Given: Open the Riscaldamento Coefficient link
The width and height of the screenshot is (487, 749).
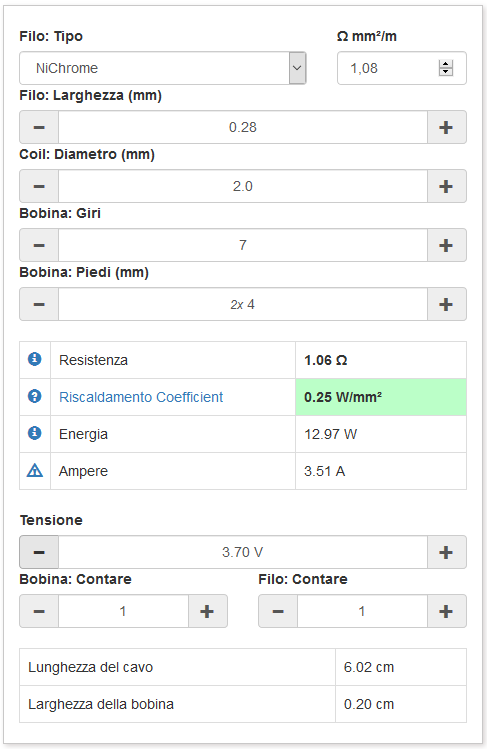Looking at the screenshot, I should pyautogui.click(x=141, y=397).
